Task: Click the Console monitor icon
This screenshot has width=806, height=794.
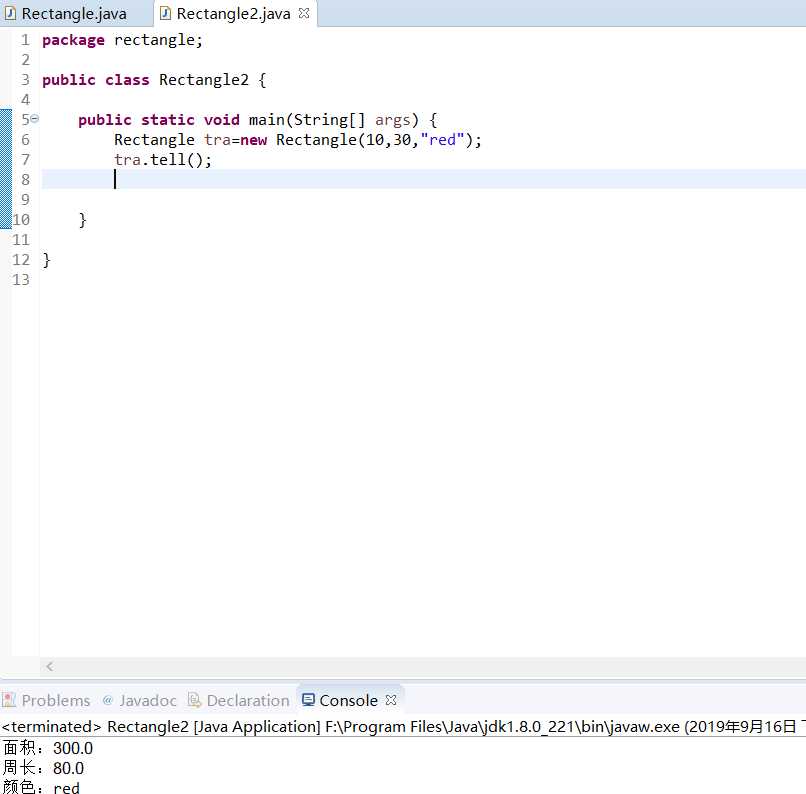Action: [x=308, y=700]
